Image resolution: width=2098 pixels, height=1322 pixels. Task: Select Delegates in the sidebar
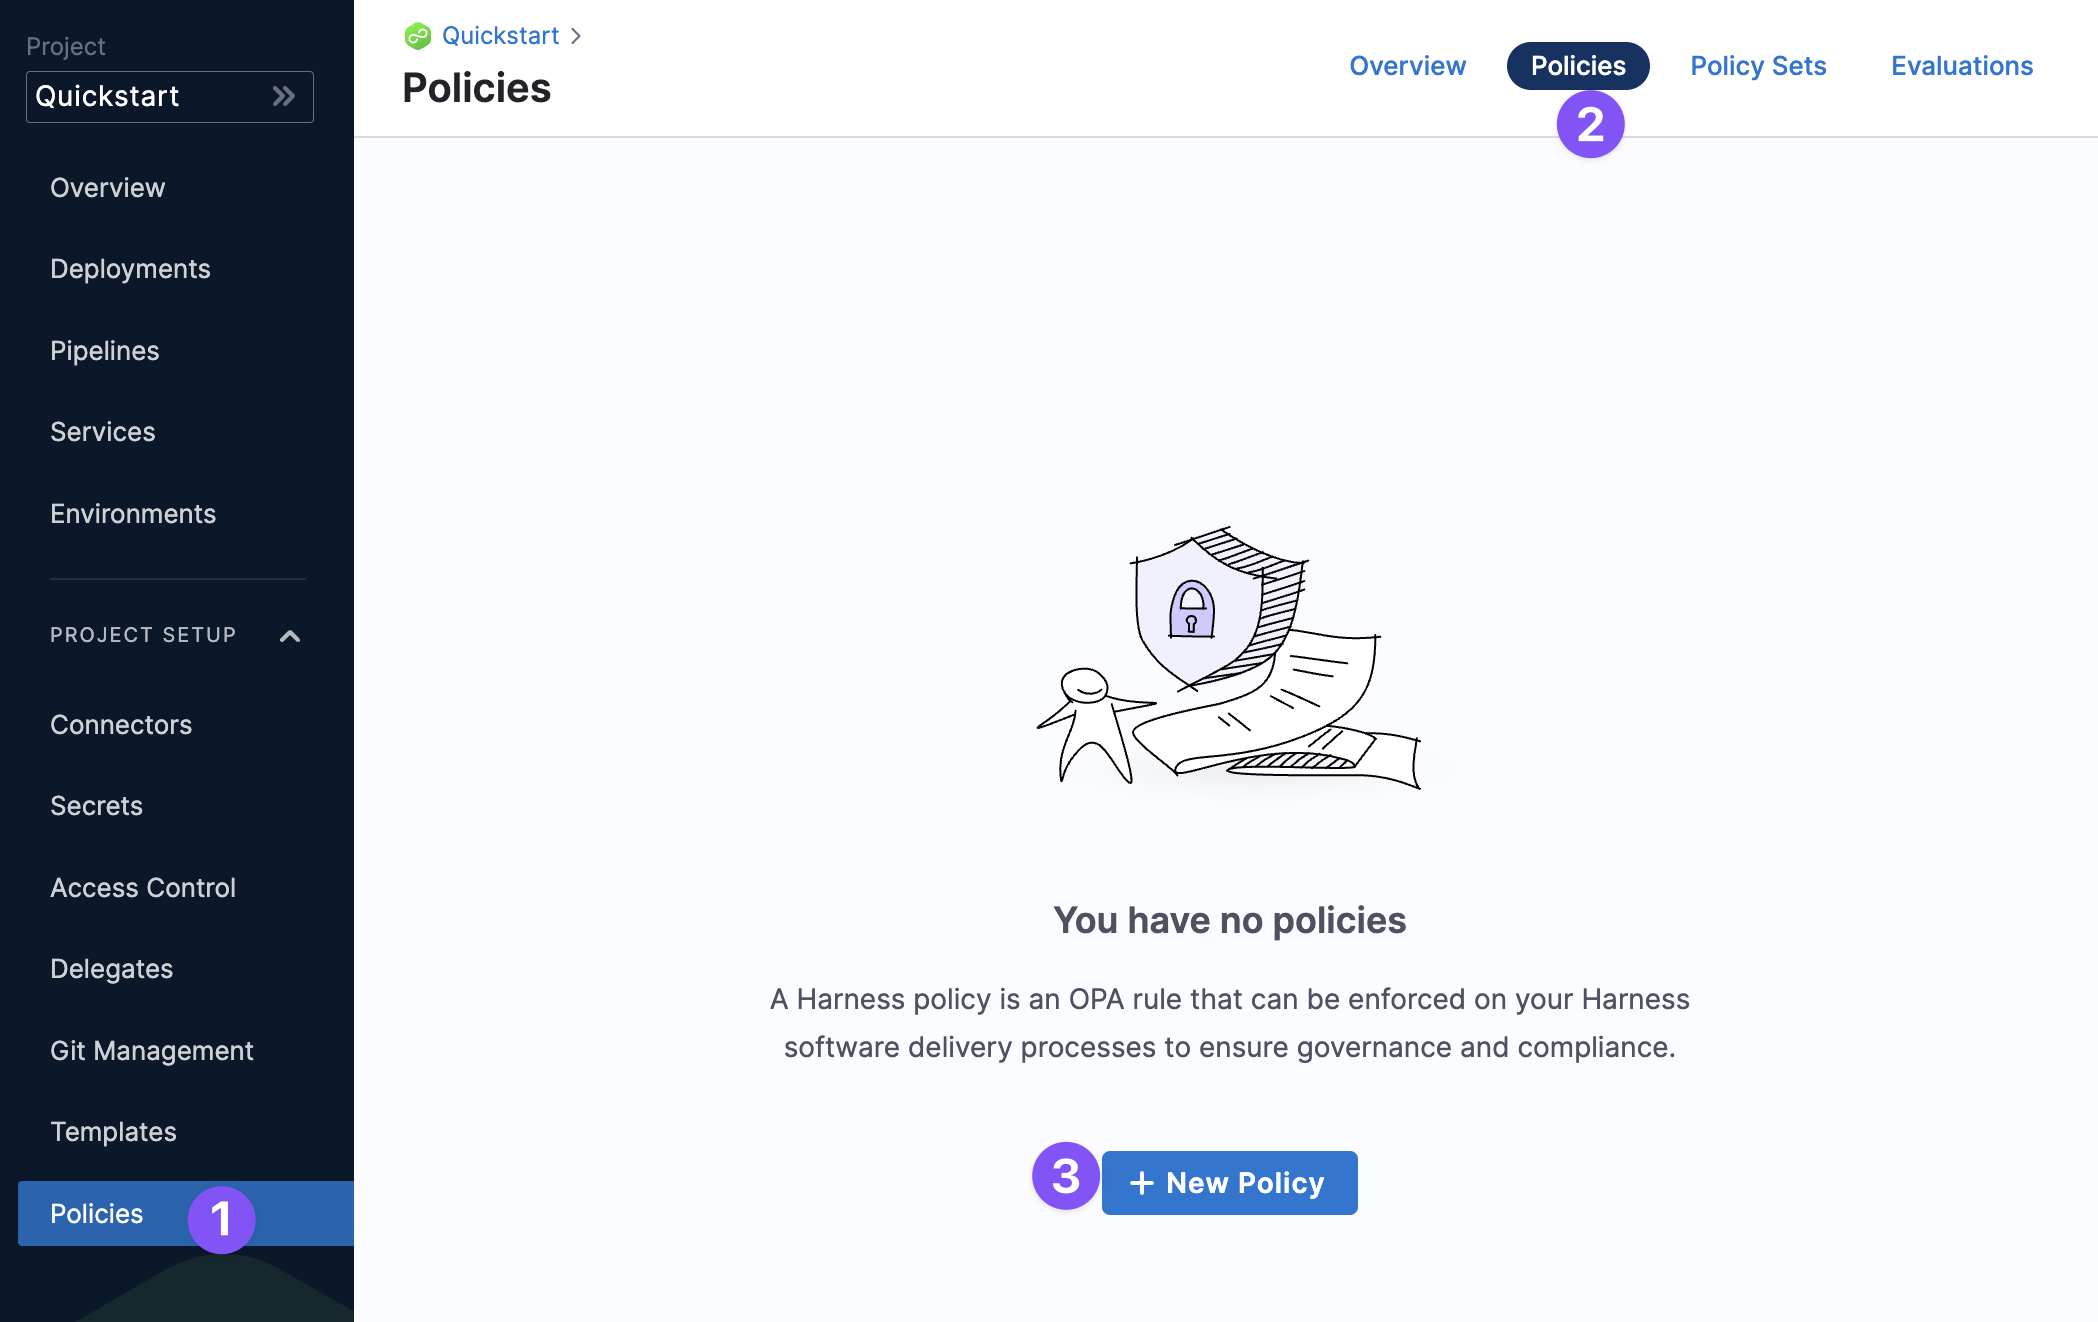pos(112,969)
